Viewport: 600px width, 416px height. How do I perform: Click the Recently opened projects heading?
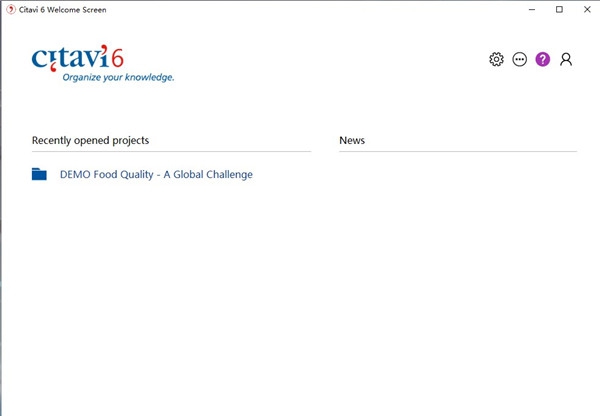(x=90, y=140)
